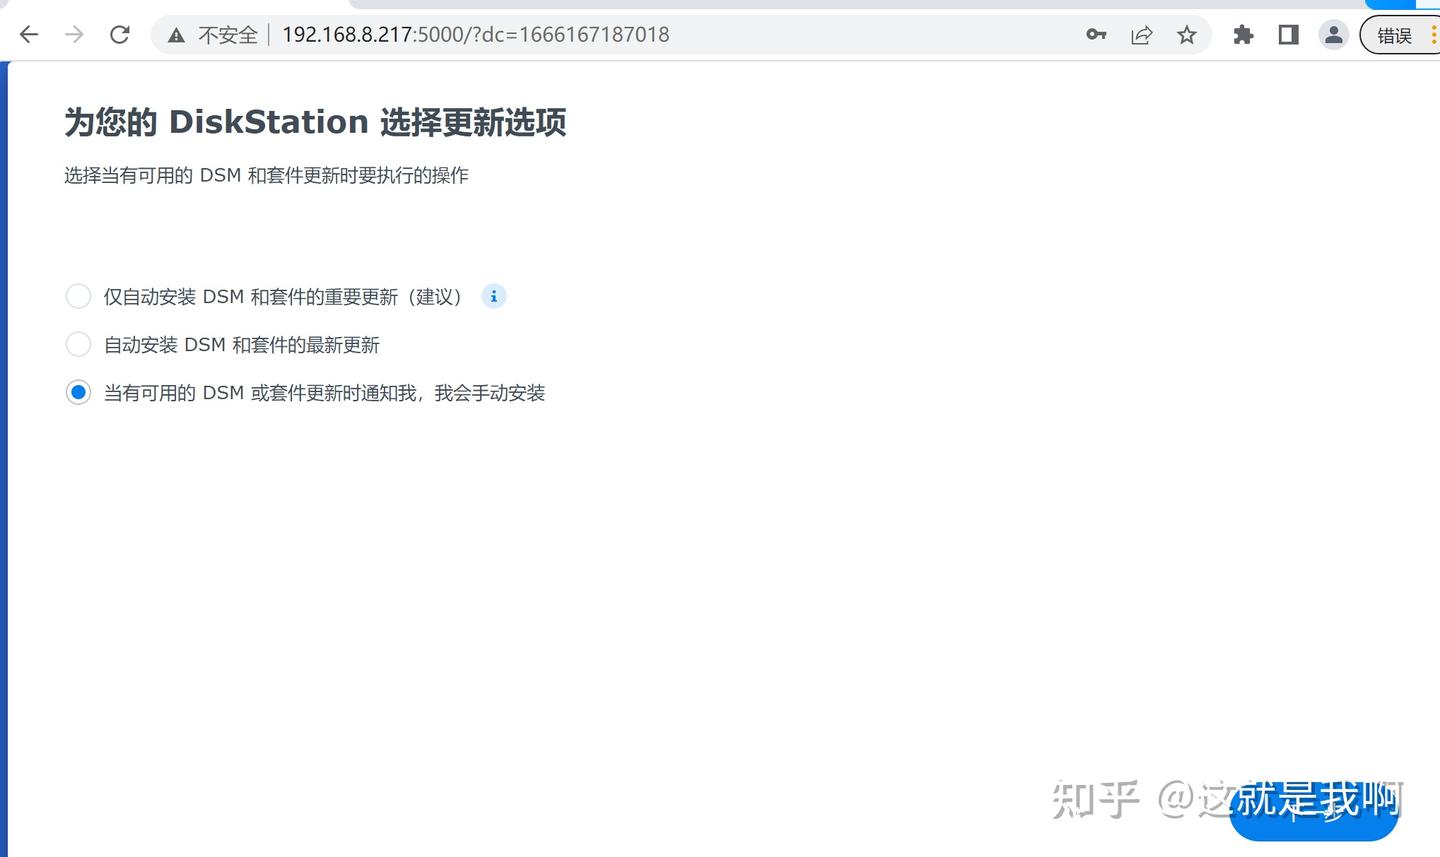Open the saved passwords key icon
The width and height of the screenshot is (1440, 857).
click(x=1096, y=34)
